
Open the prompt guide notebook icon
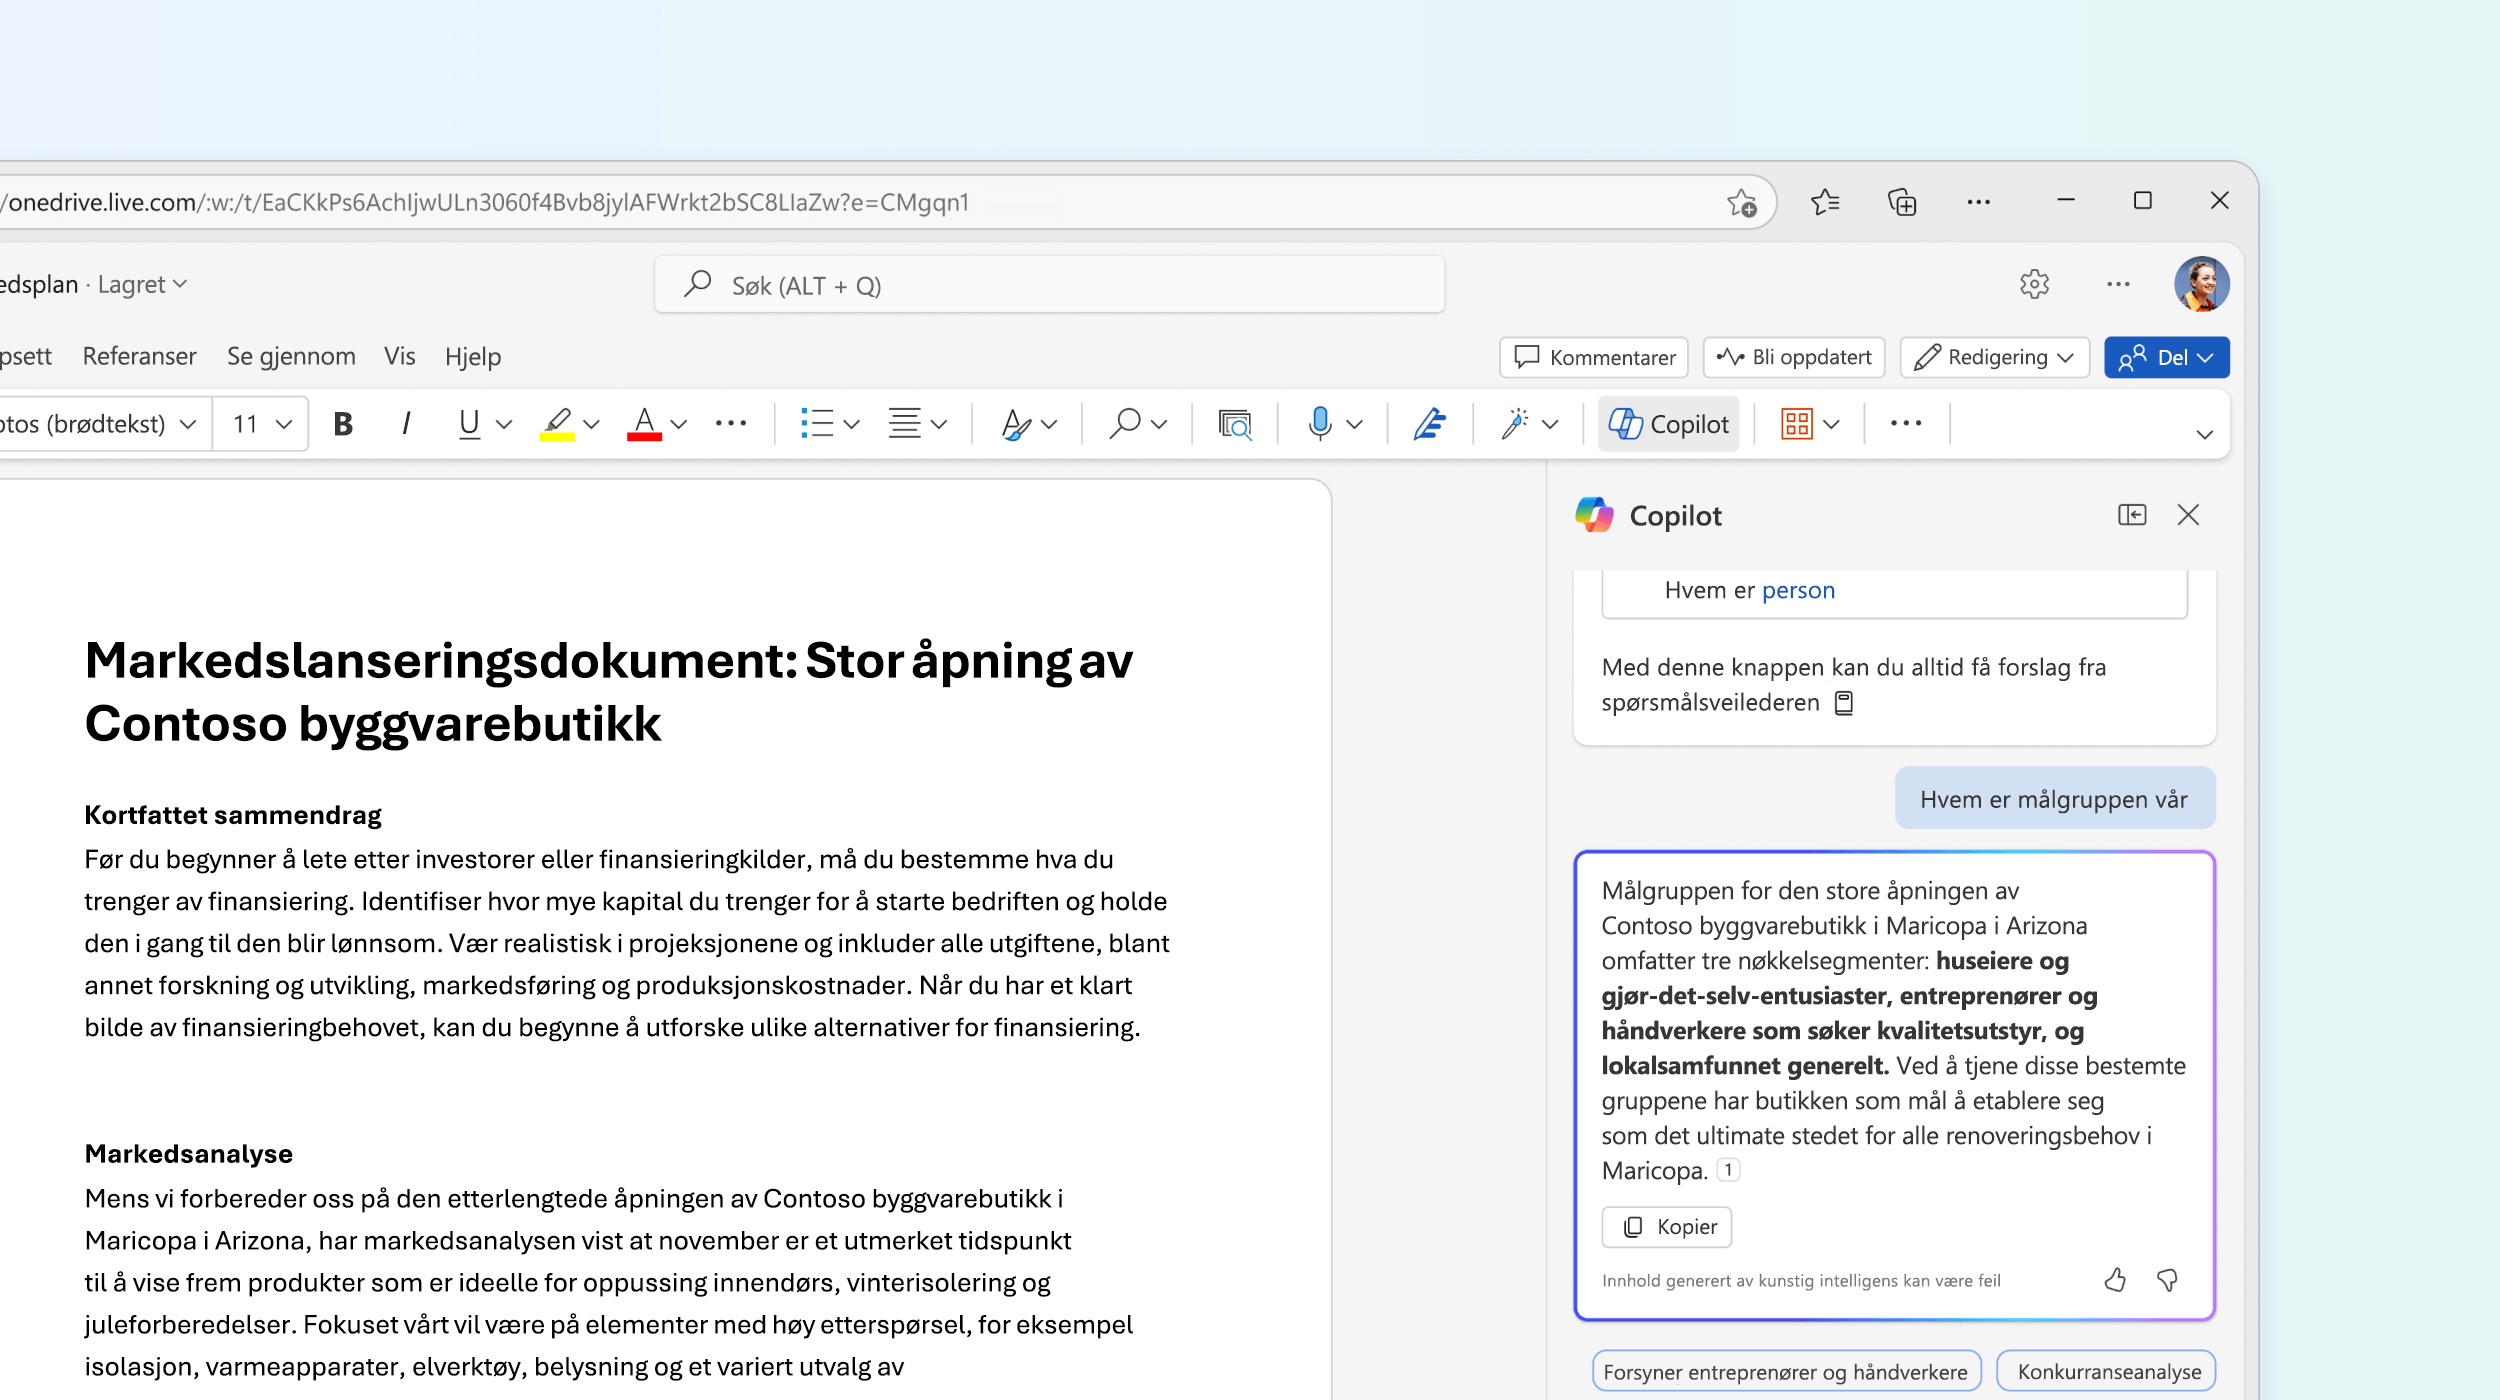(x=1845, y=703)
